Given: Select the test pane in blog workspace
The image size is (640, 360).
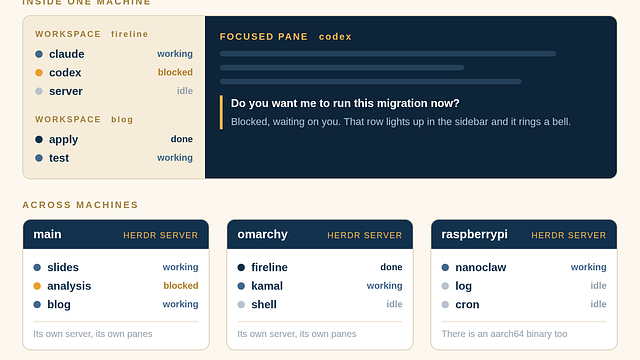Looking at the screenshot, I should [x=114, y=158].
